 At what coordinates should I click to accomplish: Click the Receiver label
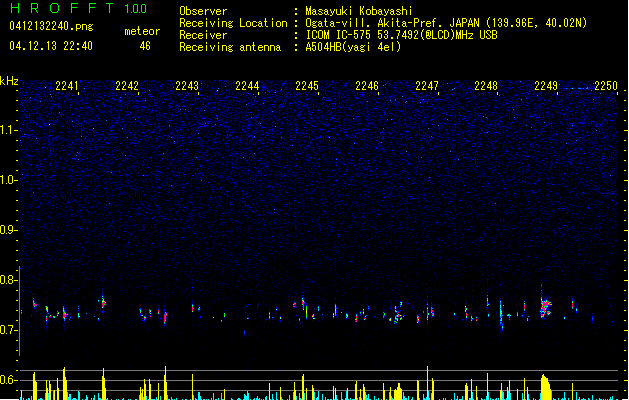tap(203, 35)
